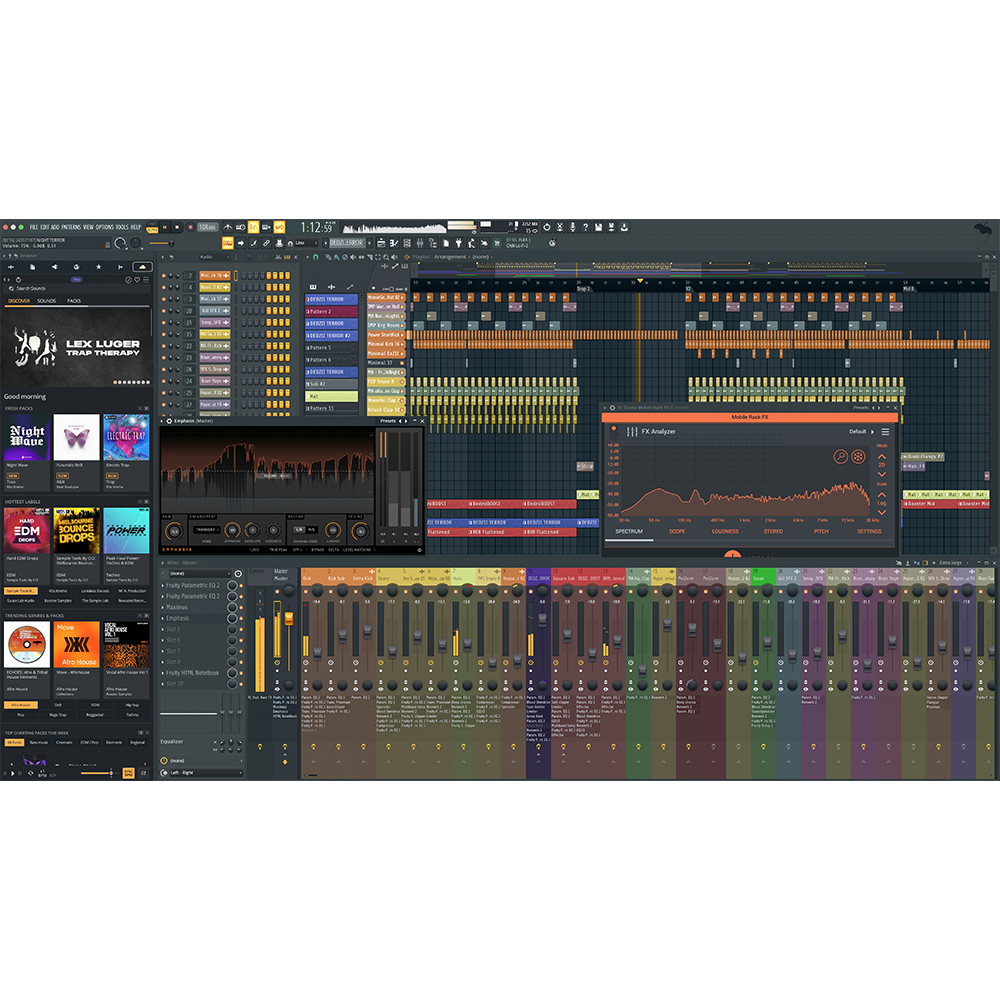Toggle Fruity Parametric EQ 2 first slot on/off
Screen dimensions: 1000x1000
click(x=233, y=585)
